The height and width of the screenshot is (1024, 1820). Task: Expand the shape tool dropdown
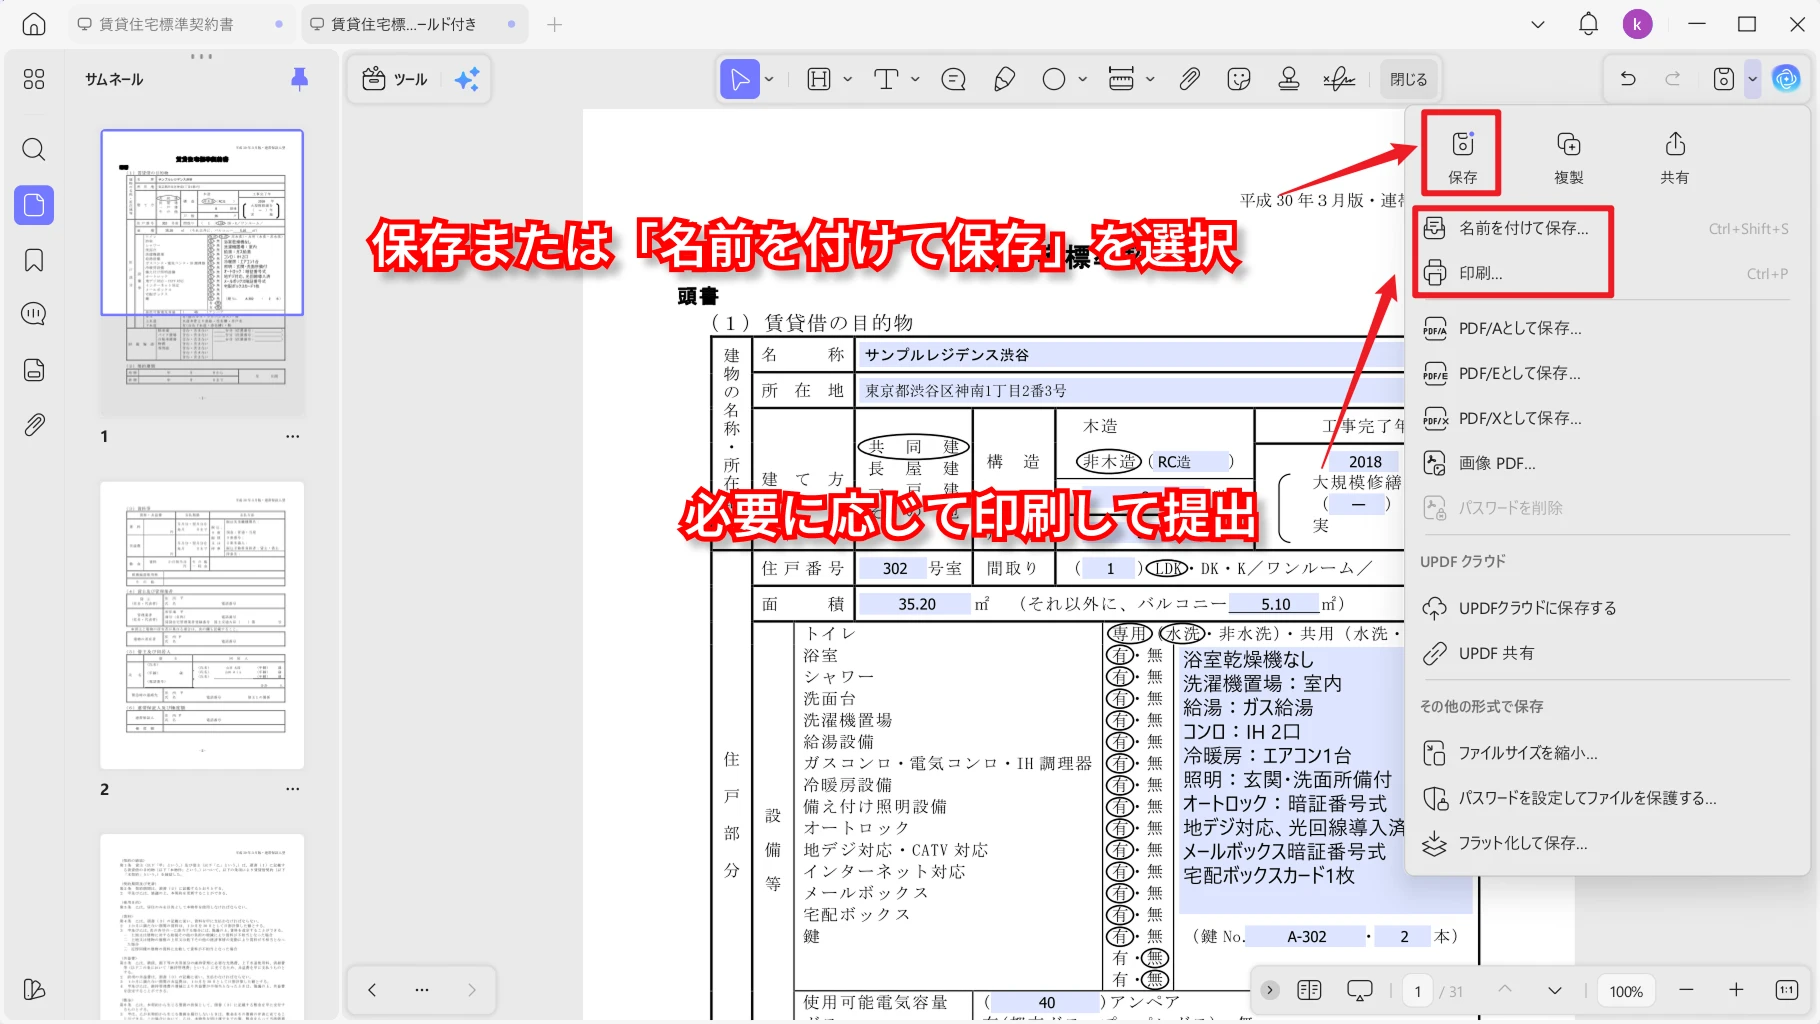click(x=1082, y=79)
